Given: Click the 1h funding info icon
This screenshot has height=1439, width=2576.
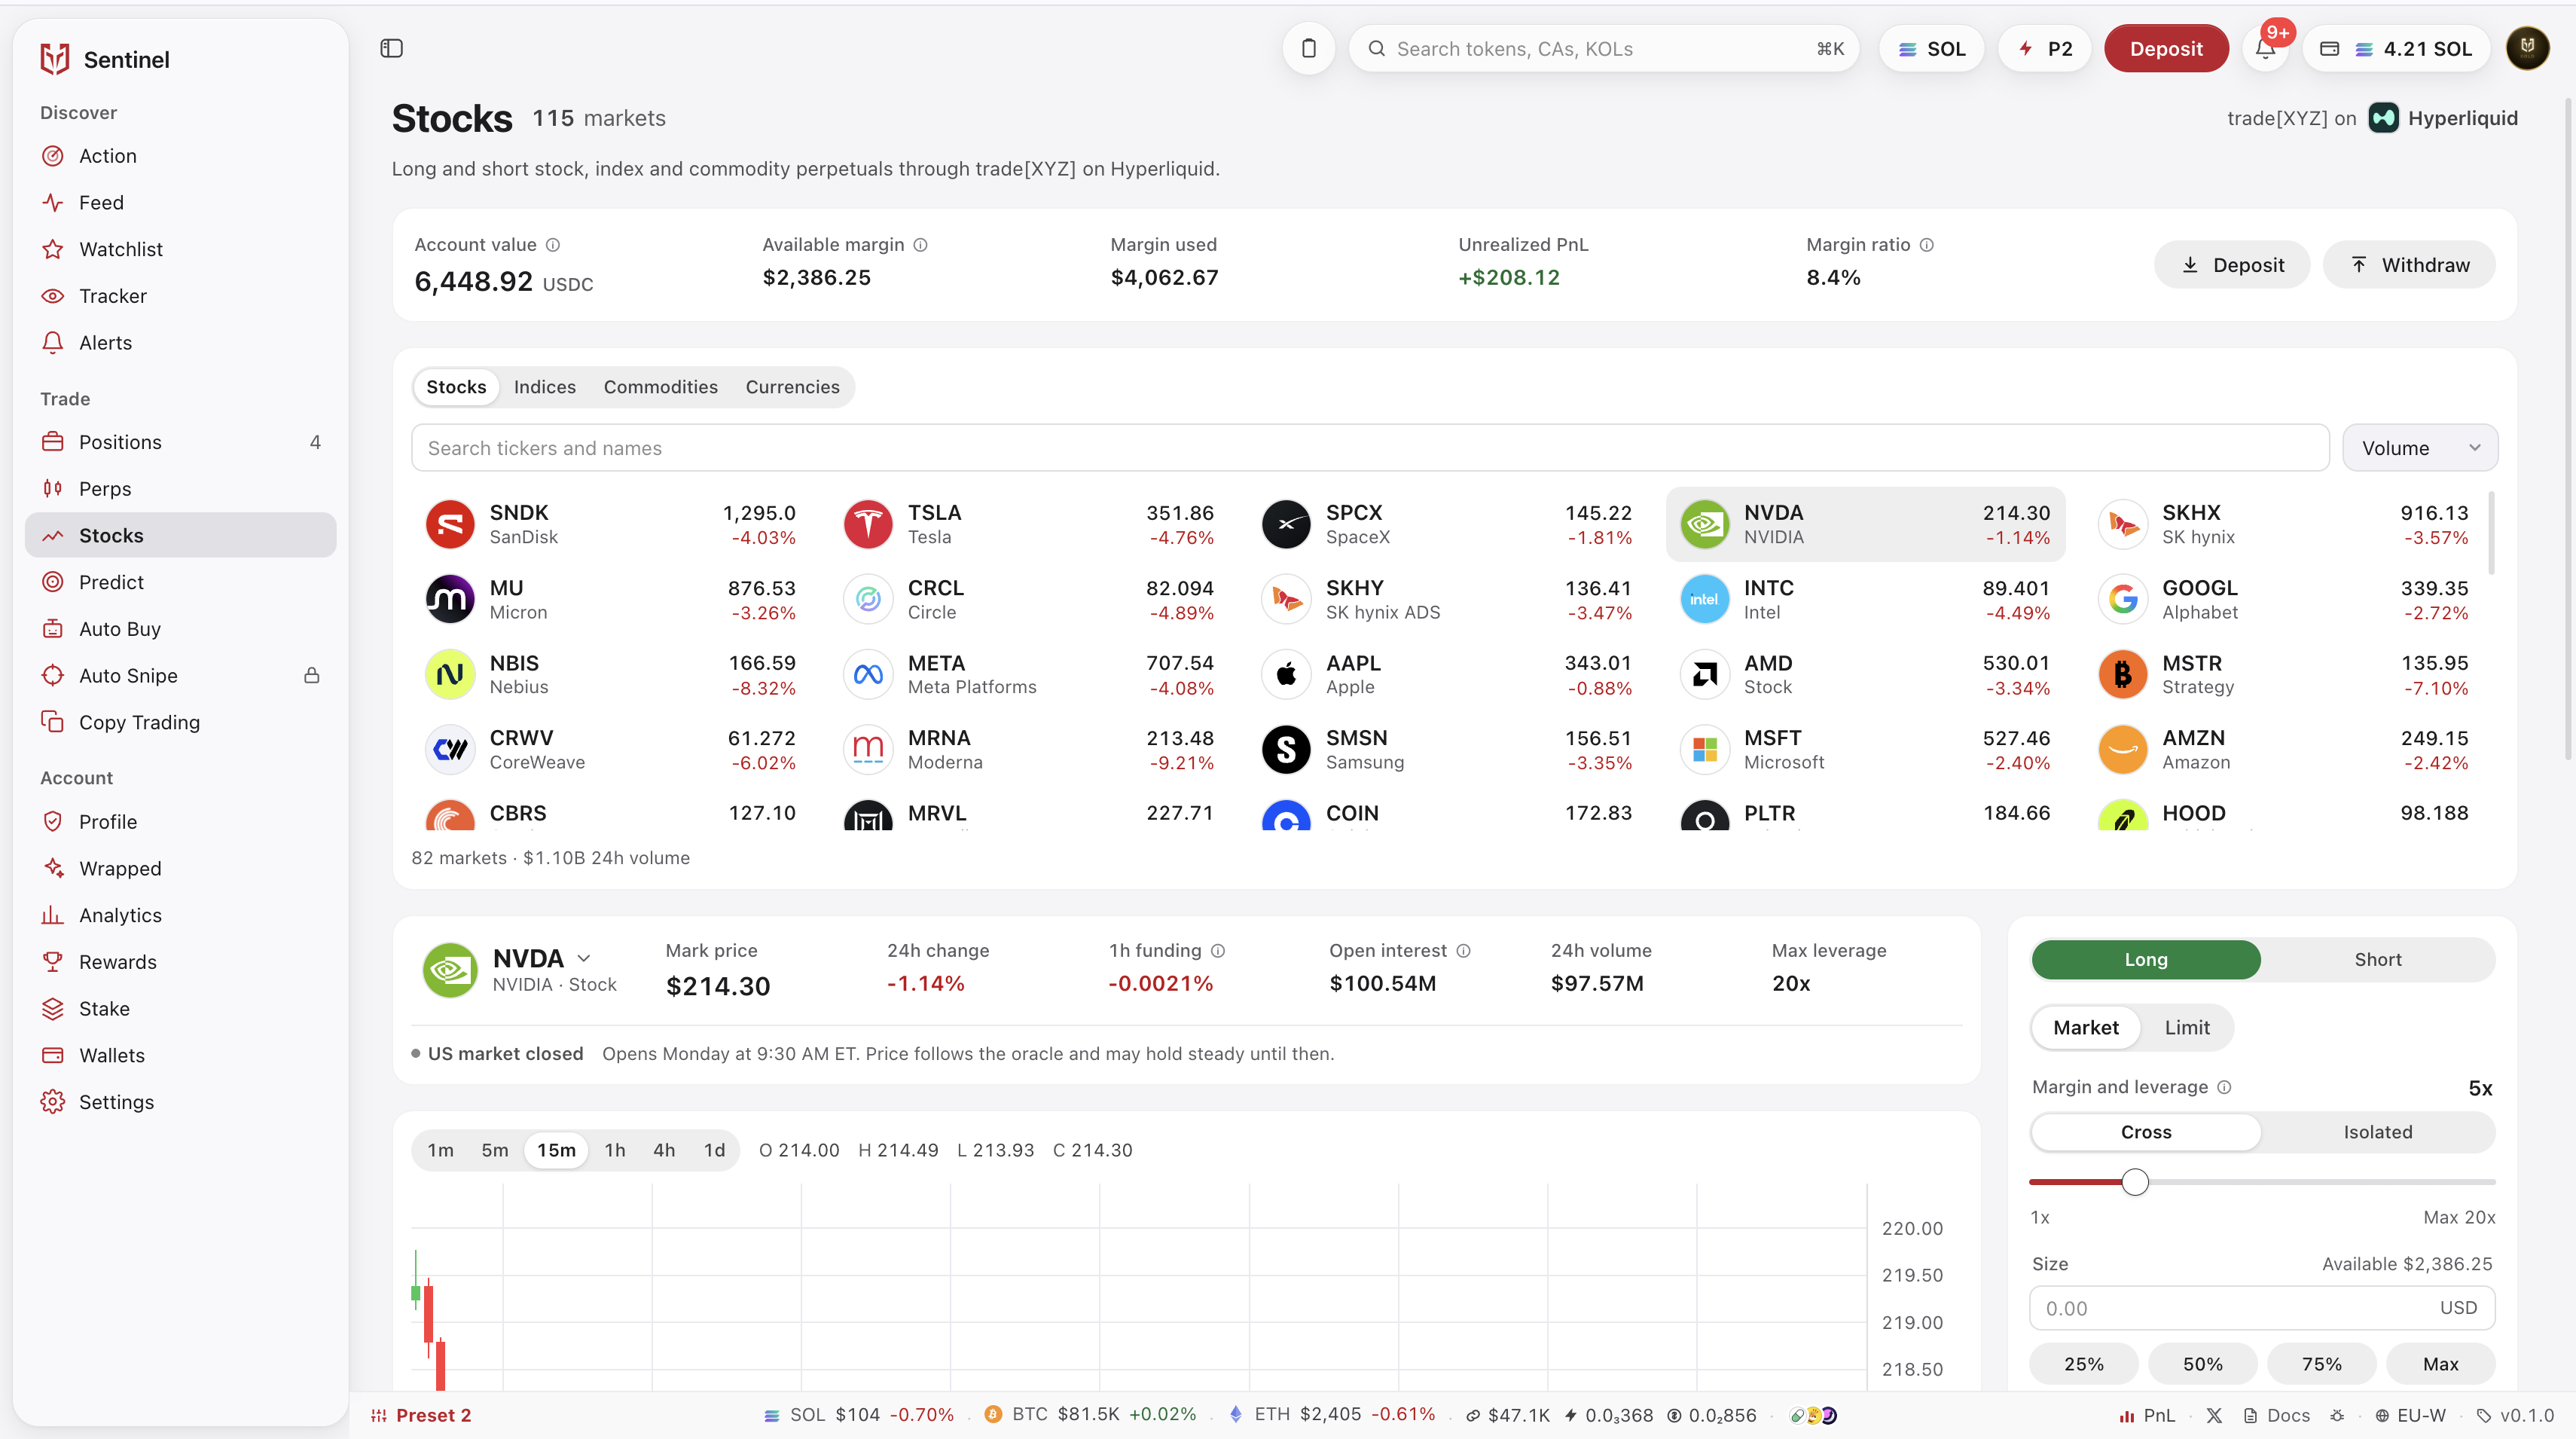Looking at the screenshot, I should 1218,951.
